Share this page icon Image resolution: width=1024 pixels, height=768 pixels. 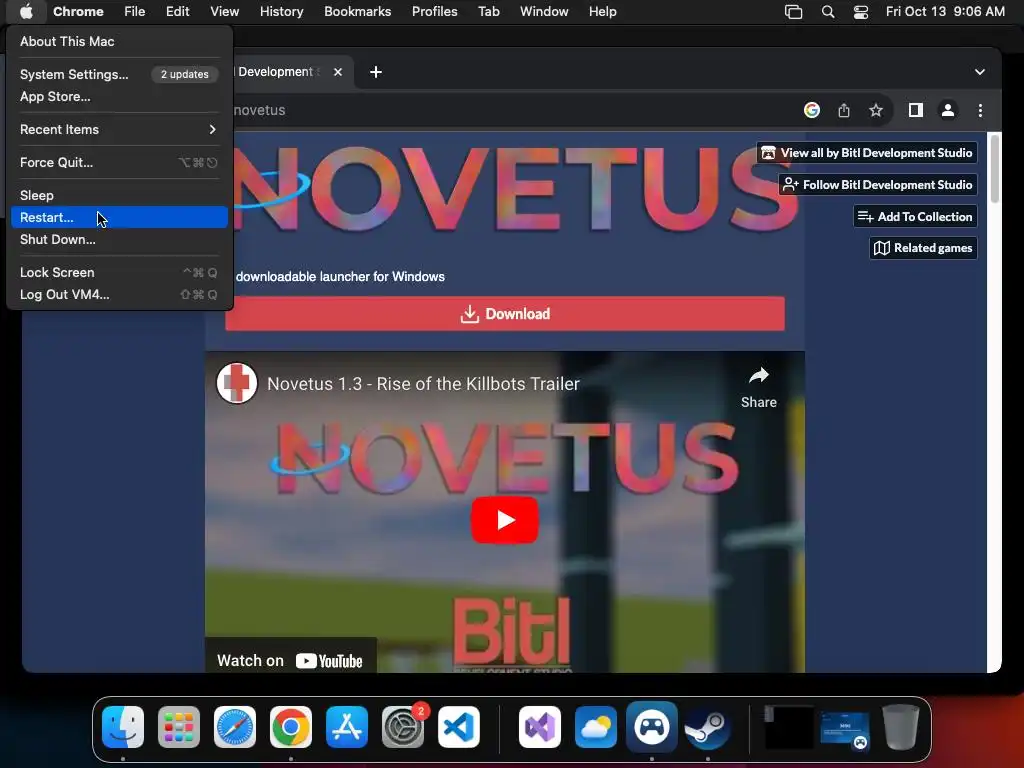click(844, 110)
